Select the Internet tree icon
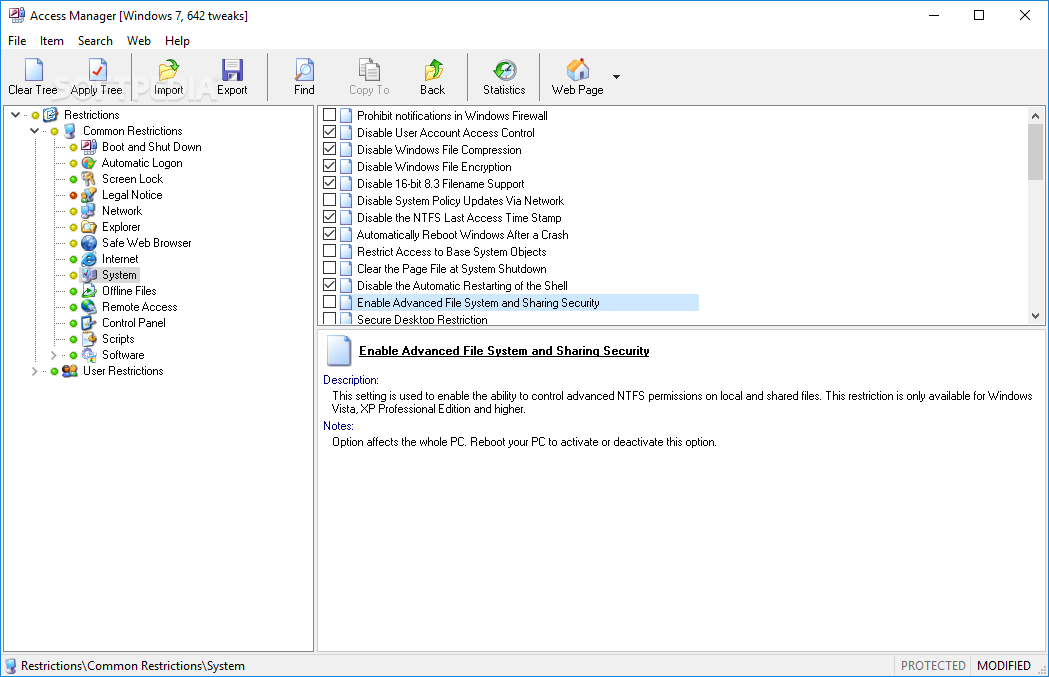 click(x=89, y=260)
